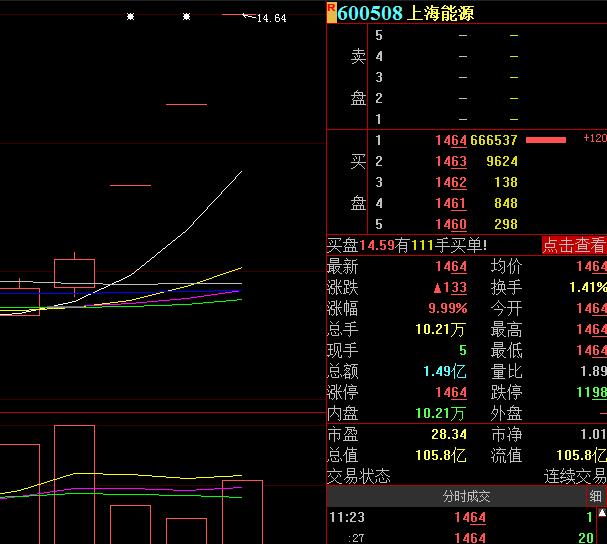Image resolution: width=607 pixels, height=544 pixels.
Task: Select buy level 2 price 1463
Action: coord(450,162)
